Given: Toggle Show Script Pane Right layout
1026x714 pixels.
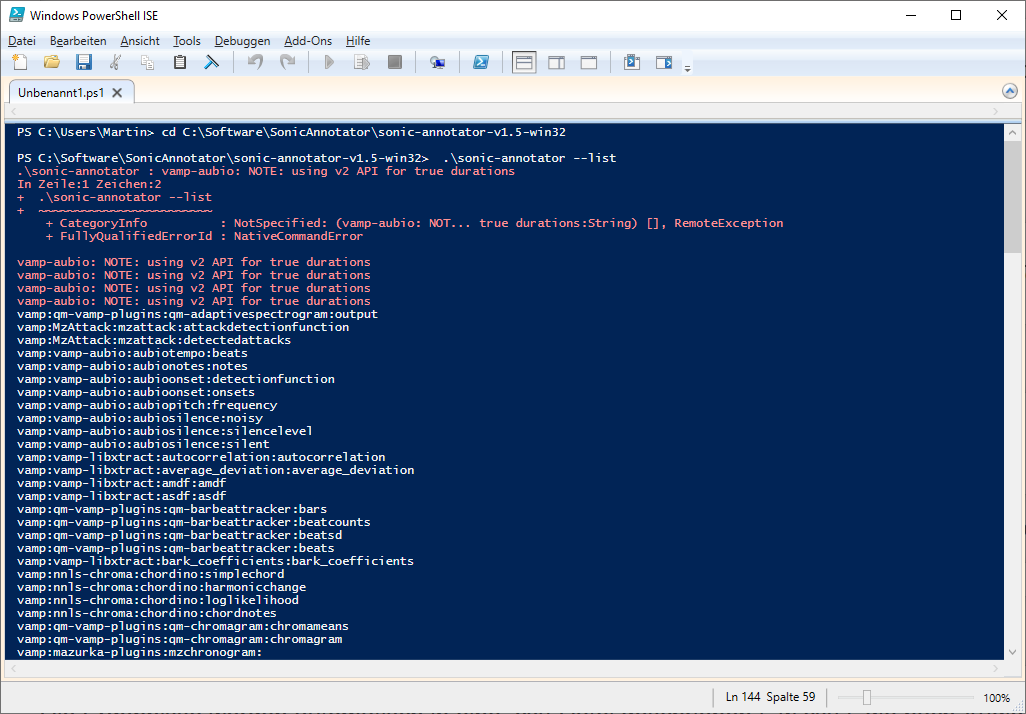Looking at the screenshot, I should click(556, 61).
